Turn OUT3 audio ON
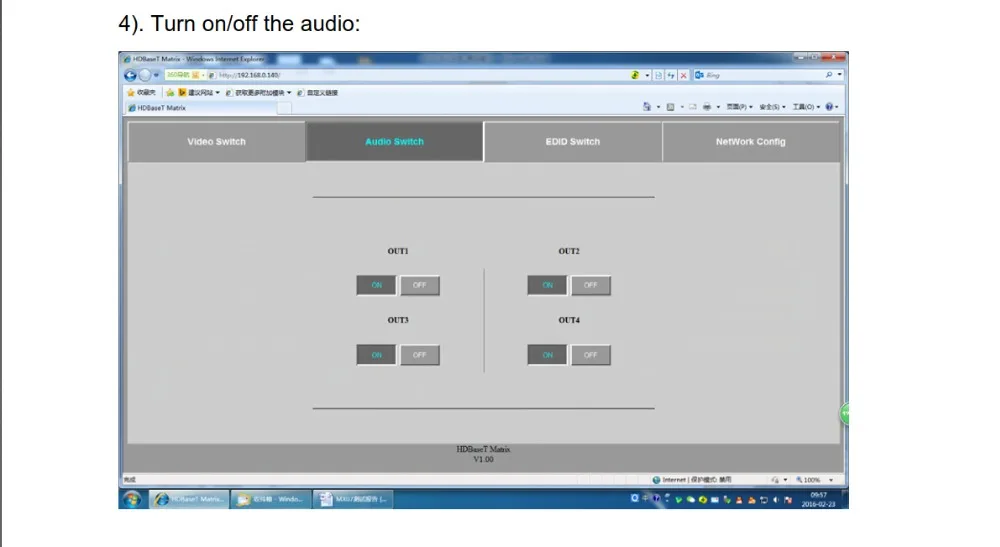This screenshot has height=547, width=1000. pyautogui.click(x=376, y=355)
